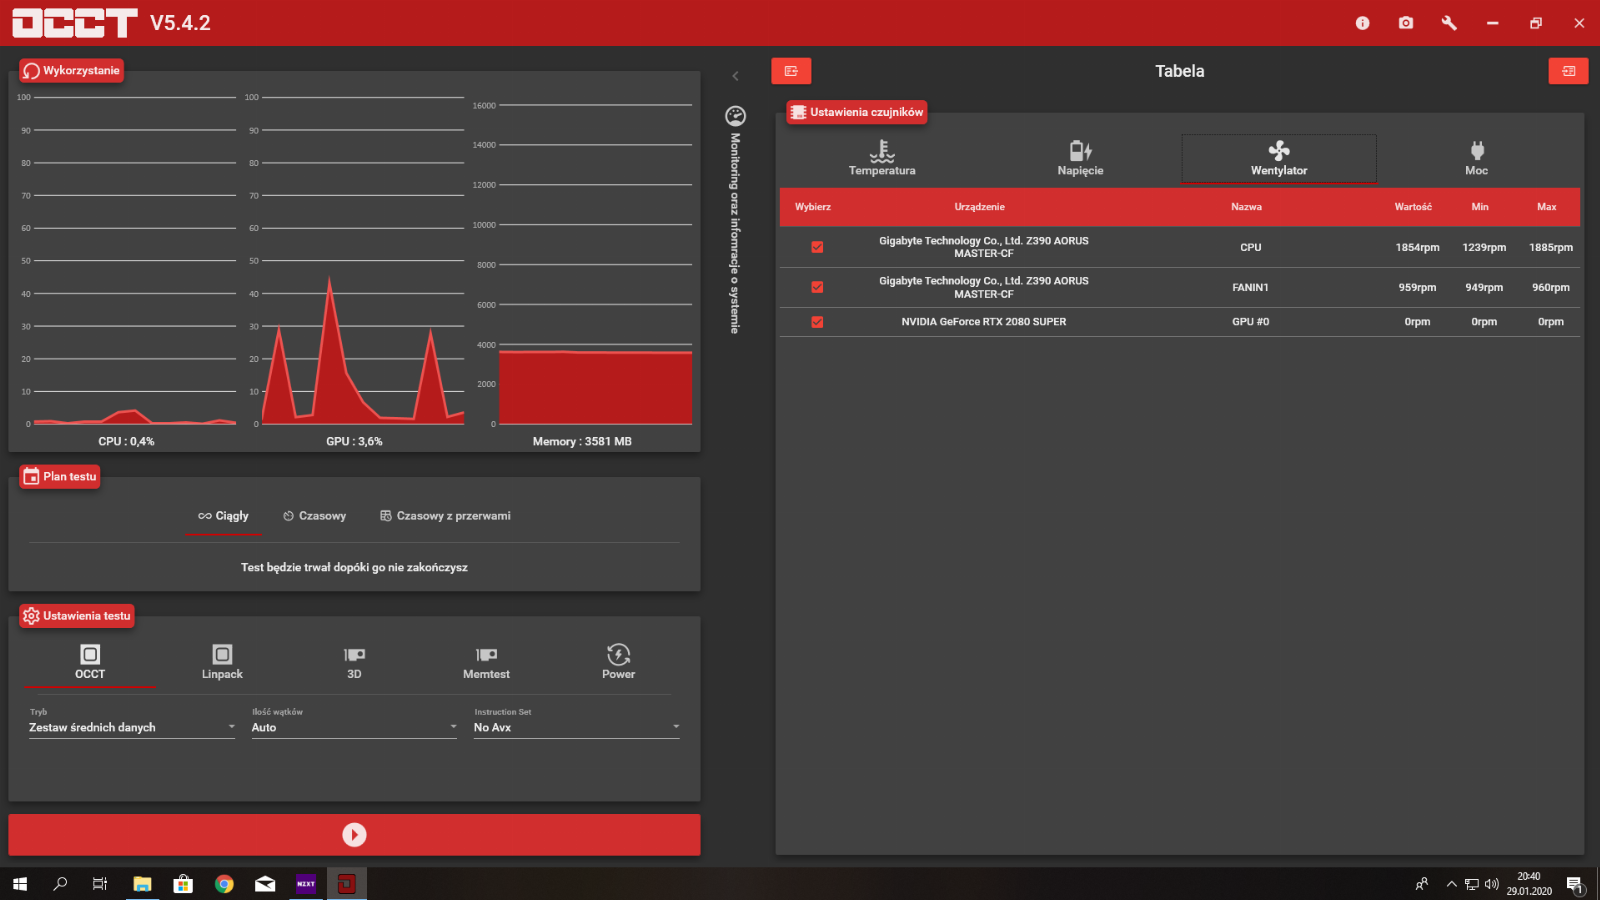Collapse the left panel with the chevron arrow
This screenshot has height=900, width=1600.
(735, 76)
